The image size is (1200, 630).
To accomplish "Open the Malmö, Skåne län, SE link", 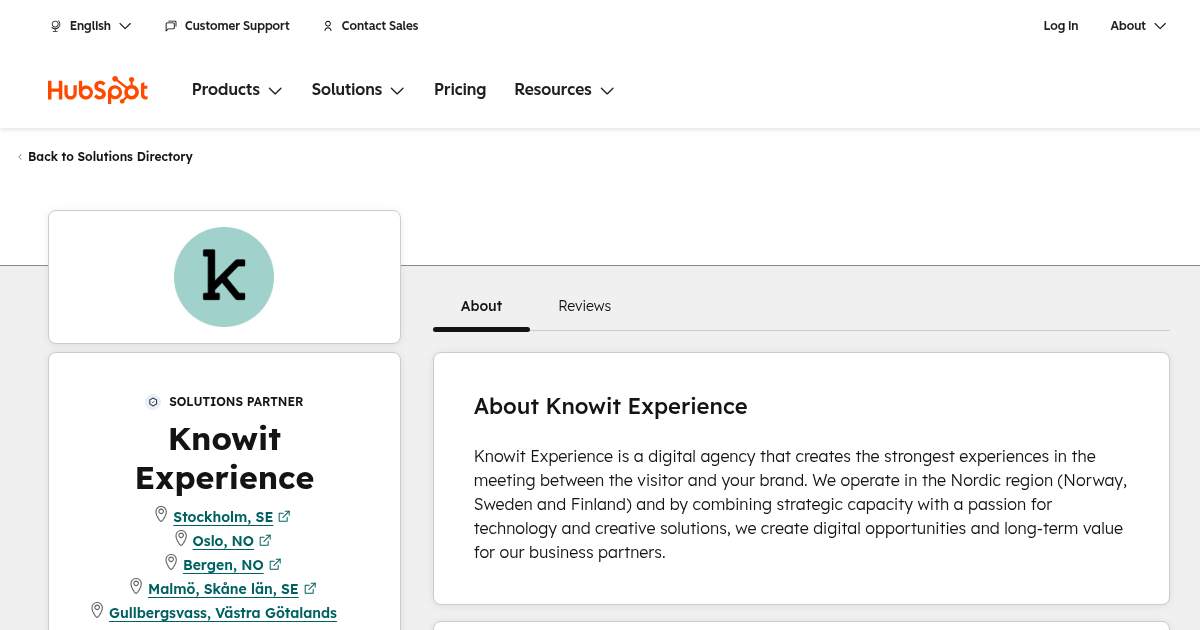I will click(x=223, y=589).
